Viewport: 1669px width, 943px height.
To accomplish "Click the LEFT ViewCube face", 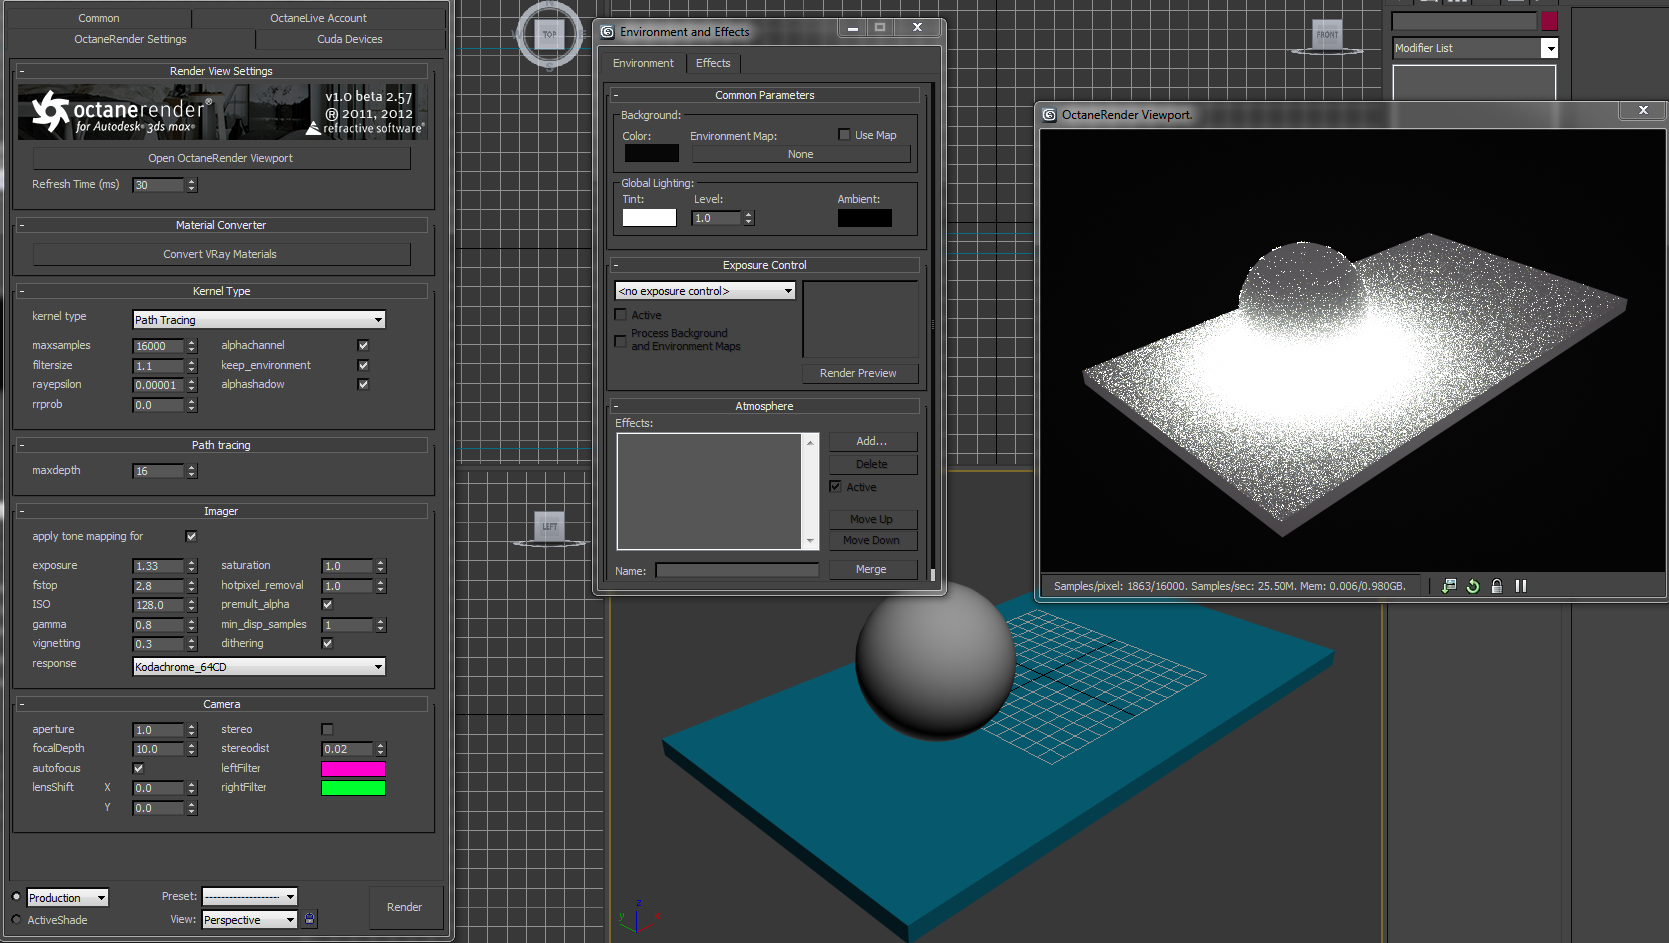I will (550, 526).
